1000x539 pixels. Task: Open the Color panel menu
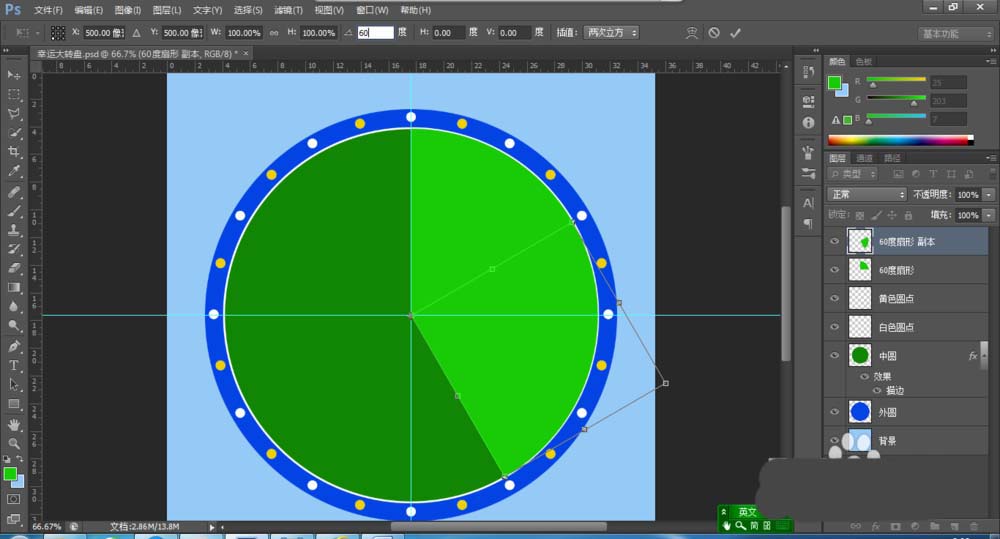[x=990, y=61]
